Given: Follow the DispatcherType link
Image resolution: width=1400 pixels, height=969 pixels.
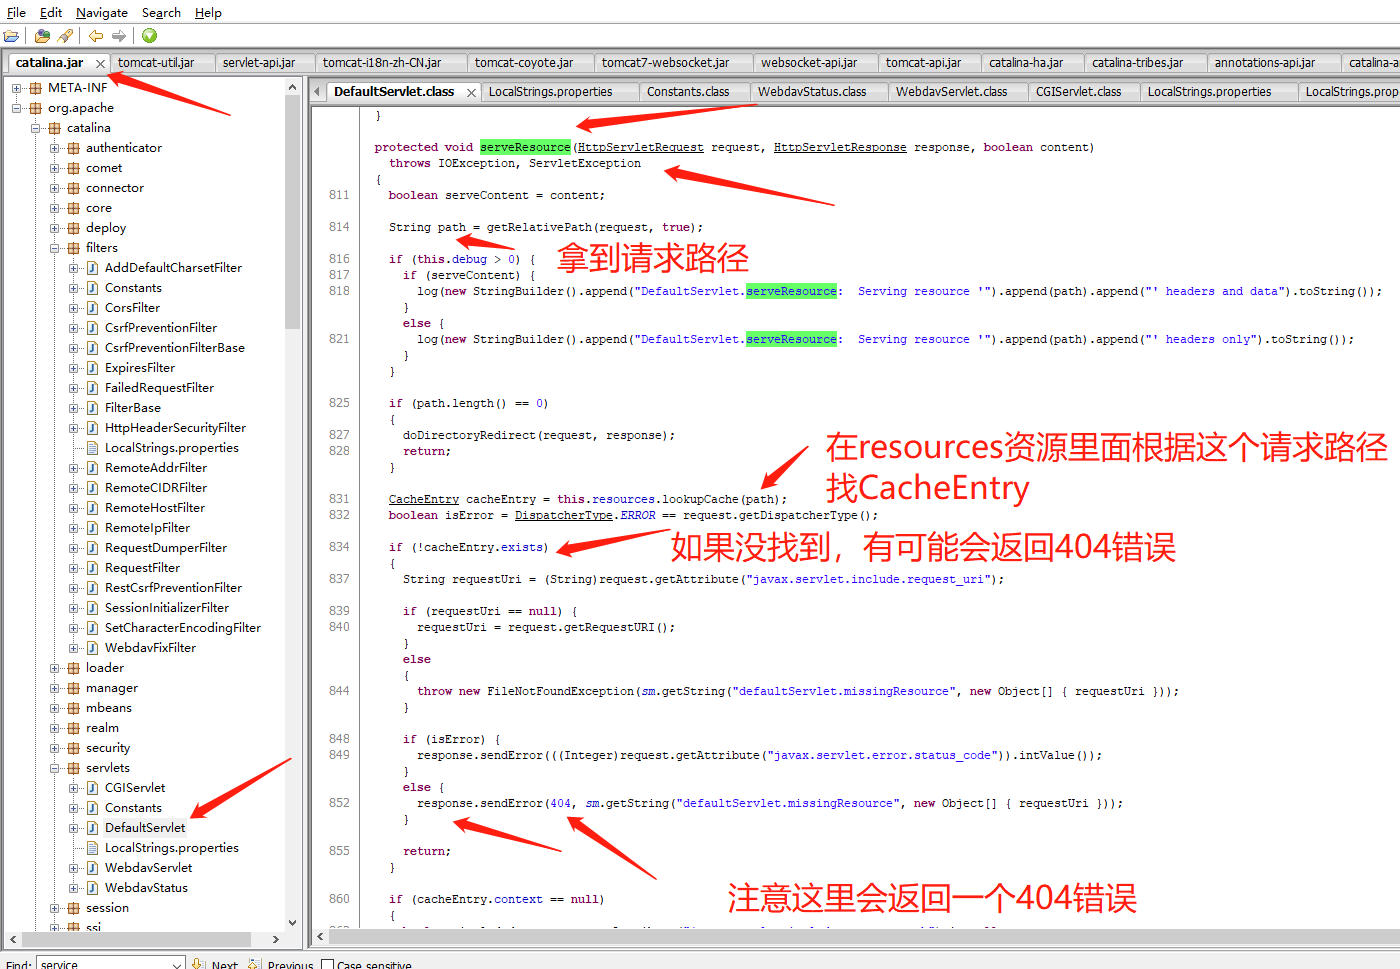Looking at the screenshot, I should point(564,515).
